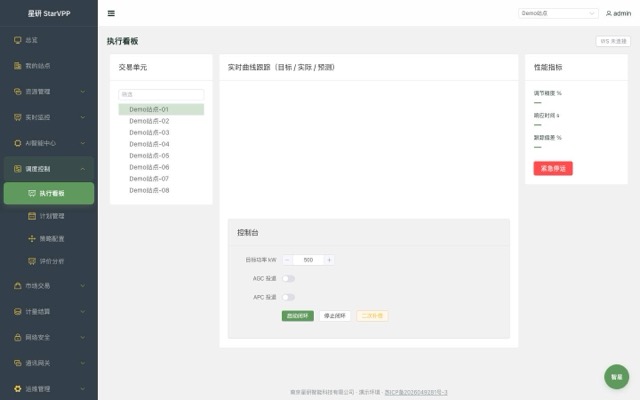The height and width of the screenshot is (400, 640).
Task: Open the green 智星 assistant floating button
Action: pos(616,377)
